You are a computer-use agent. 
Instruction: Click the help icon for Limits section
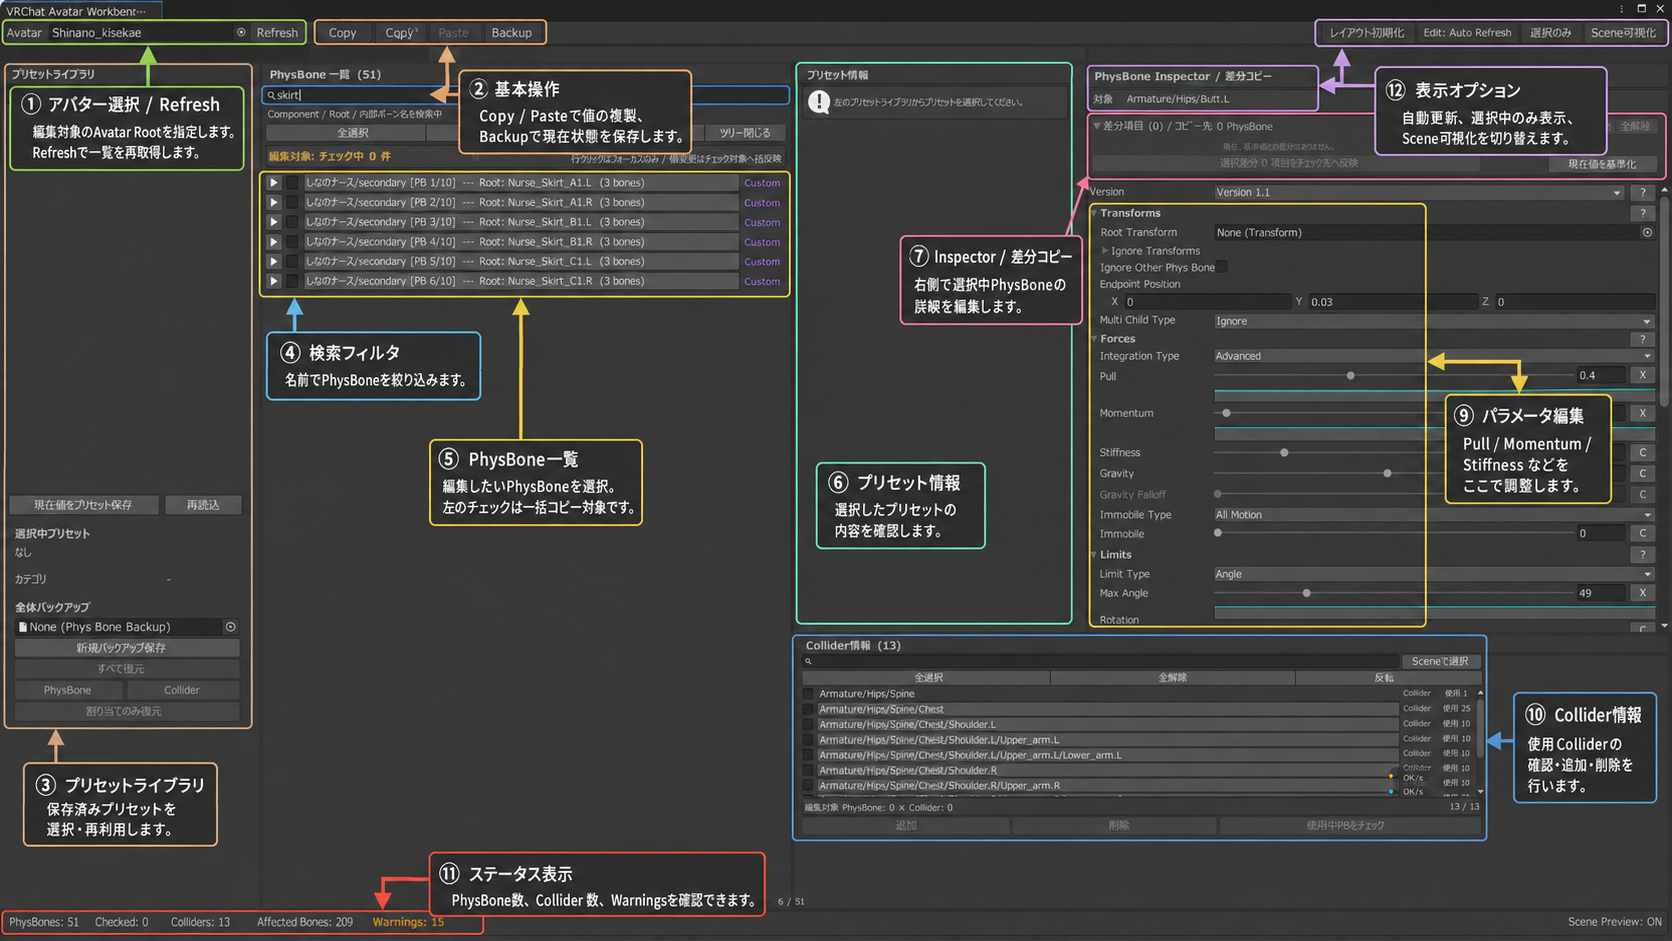(1642, 554)
